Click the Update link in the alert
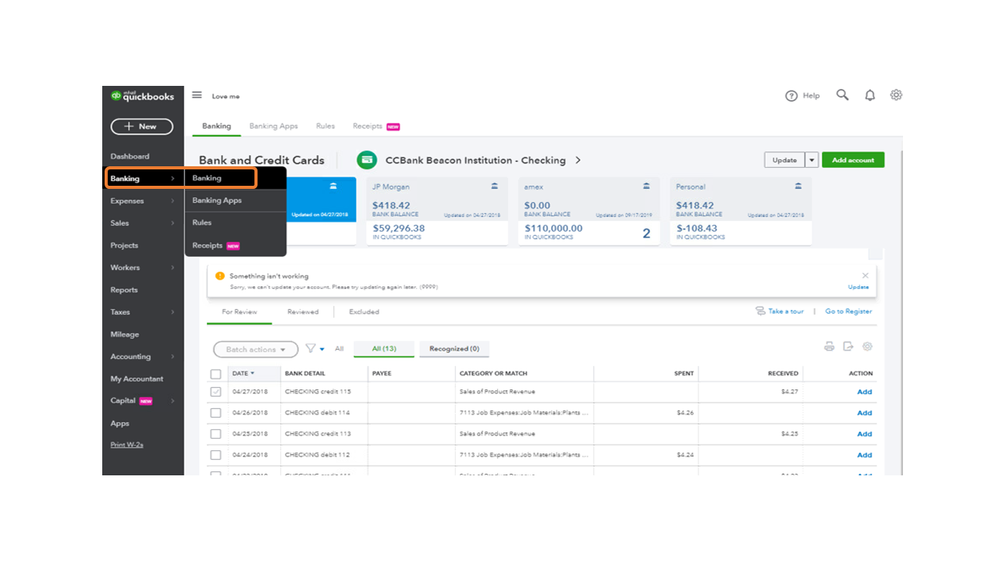The height and width of the screenshot is (562, 999). 858,287
